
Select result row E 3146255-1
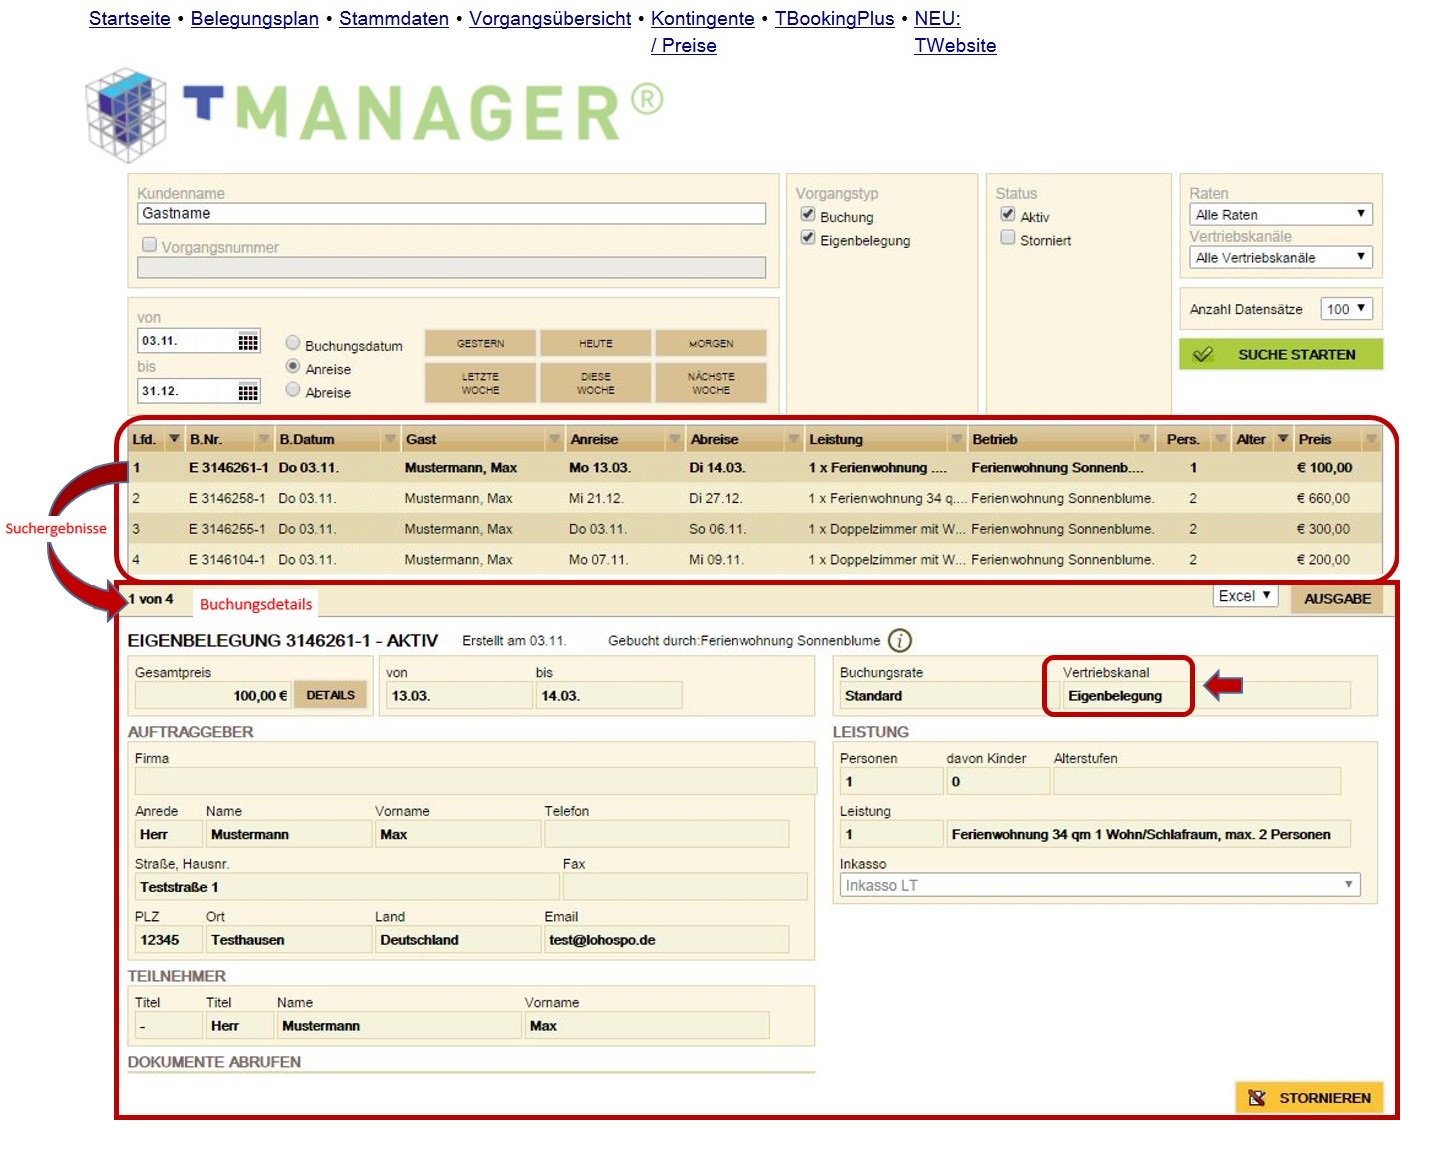coord(755,529)
